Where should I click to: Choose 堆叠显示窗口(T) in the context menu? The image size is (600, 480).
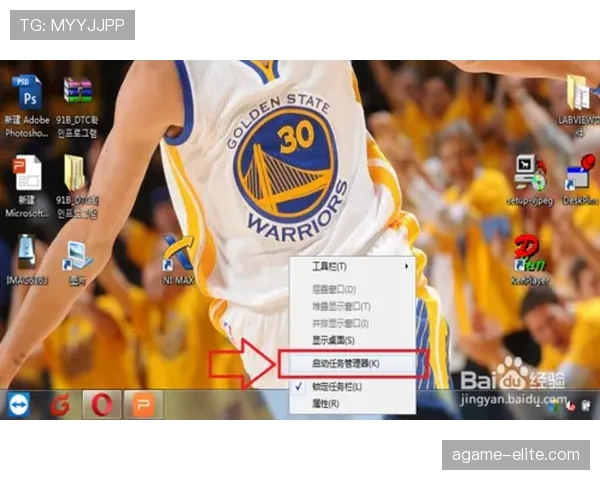click(352, 306)
